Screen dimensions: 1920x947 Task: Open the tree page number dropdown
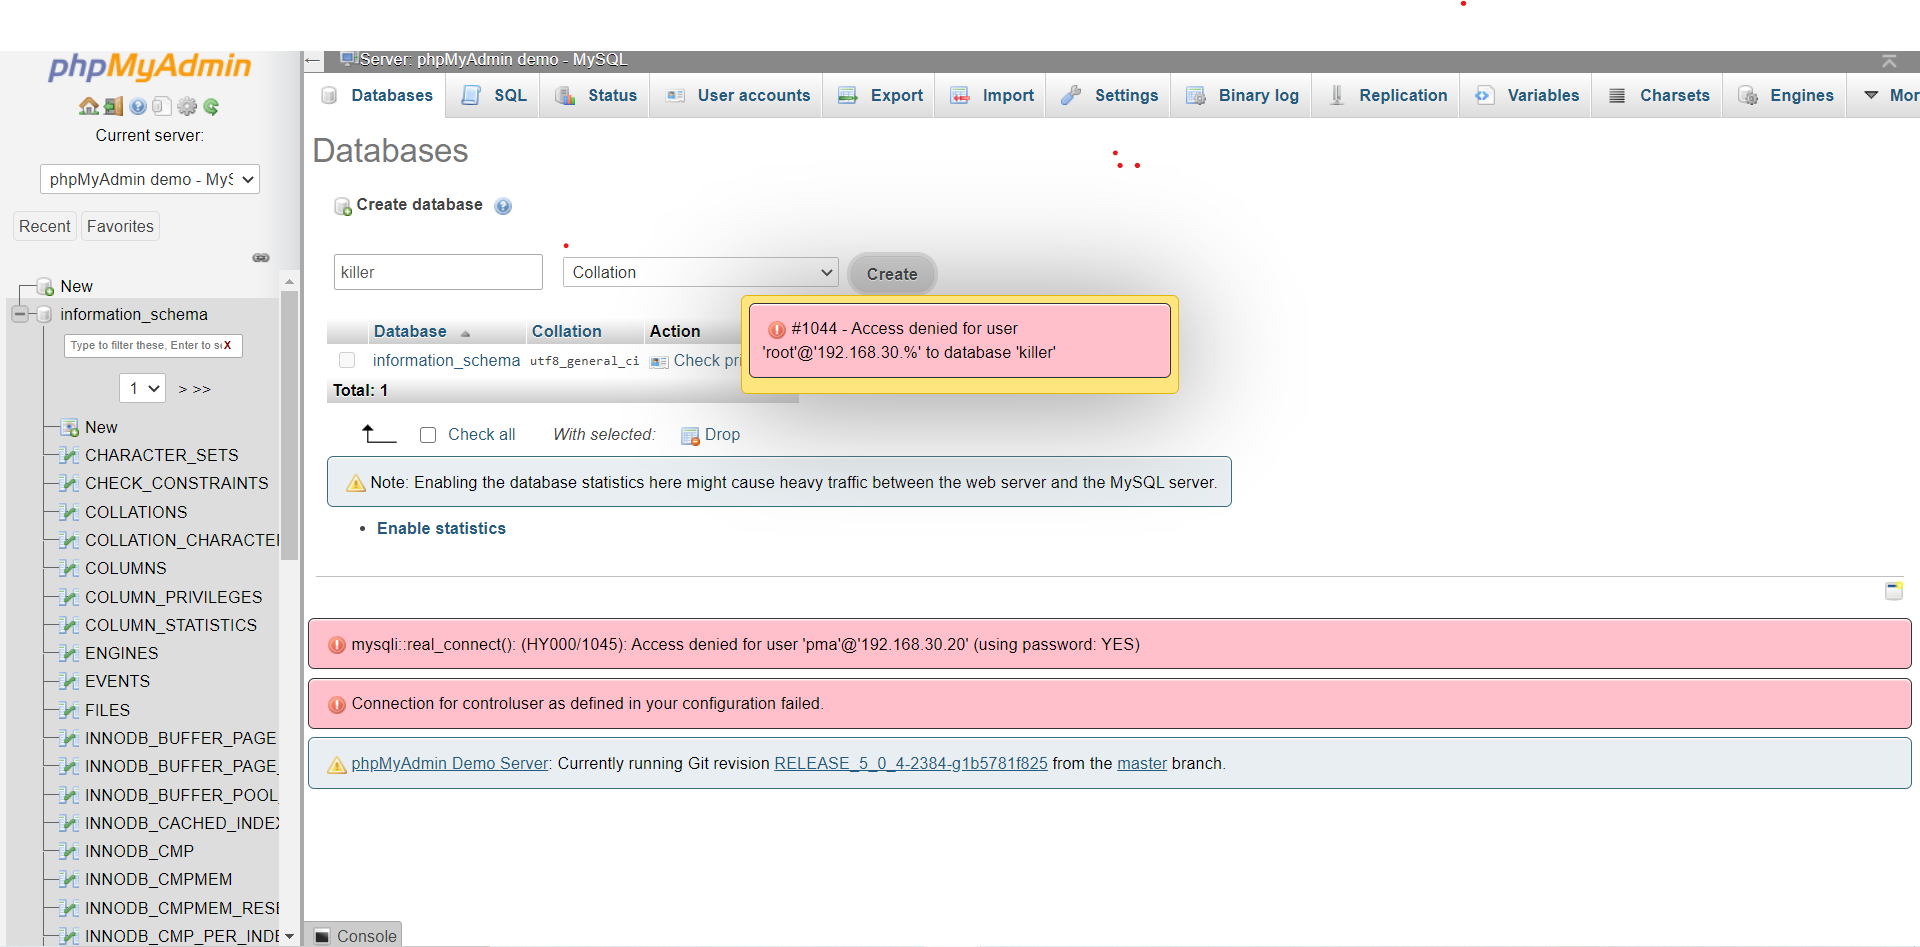[x=142, y=388]
